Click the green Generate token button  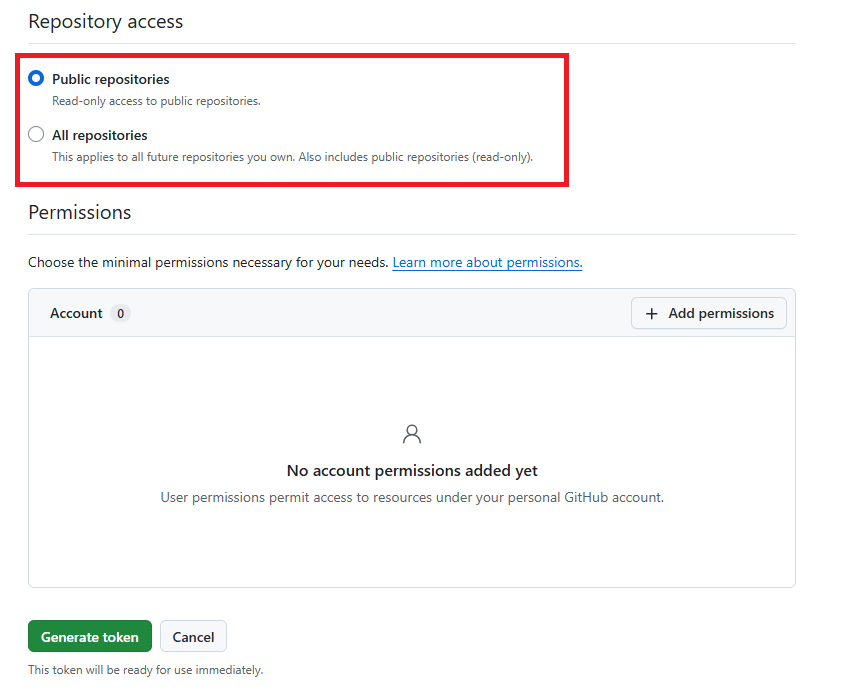[90, 636]
